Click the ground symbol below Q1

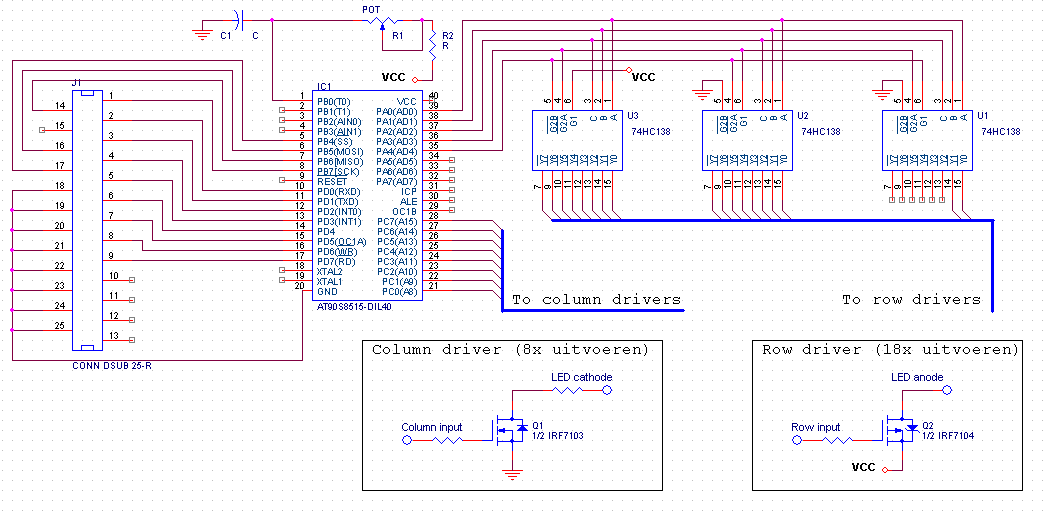(x=511, y=476)
